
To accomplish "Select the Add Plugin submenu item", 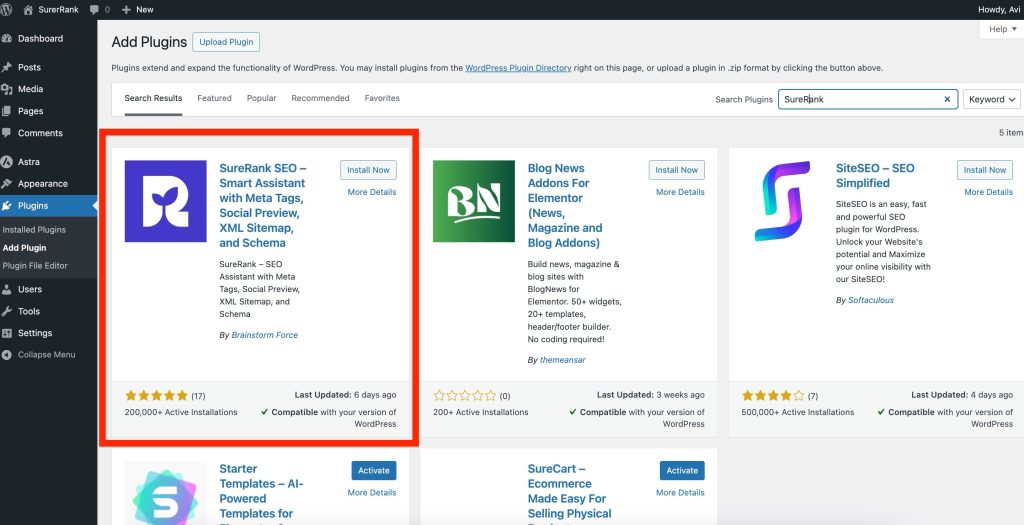I will [24, 248].
